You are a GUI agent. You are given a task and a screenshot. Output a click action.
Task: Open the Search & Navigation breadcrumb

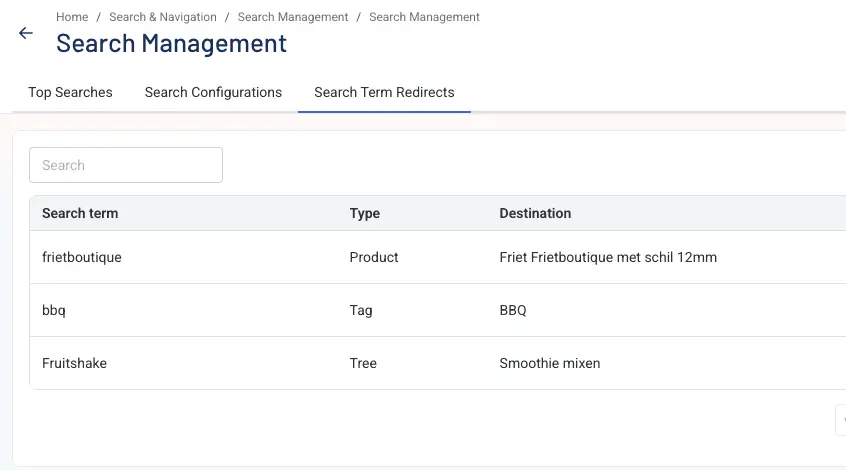tap(162, 17)
